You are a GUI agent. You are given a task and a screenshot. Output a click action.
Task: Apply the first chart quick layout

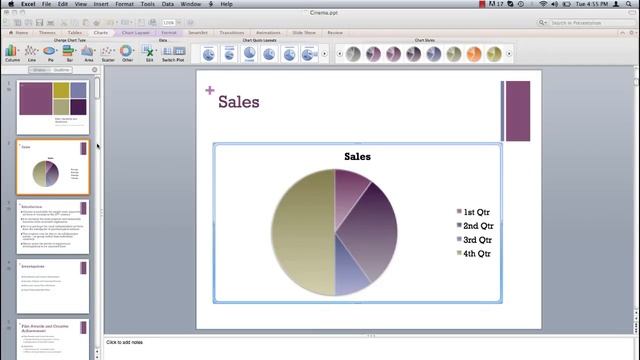click(x=209, y=53)
